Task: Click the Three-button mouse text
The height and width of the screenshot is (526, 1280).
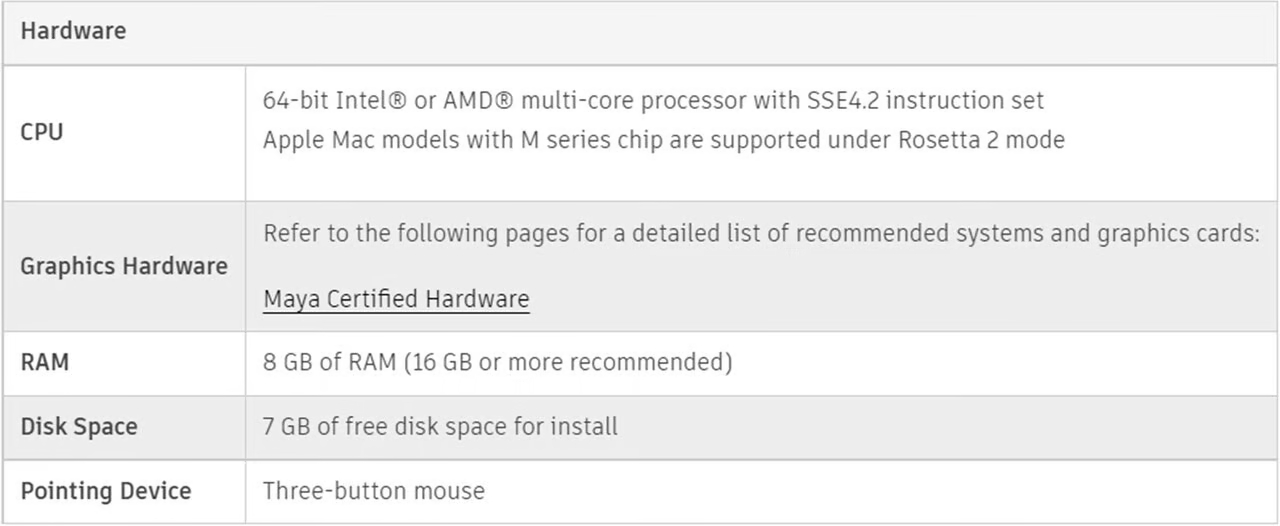Action: pyautogui.click(x=374, y=491)
